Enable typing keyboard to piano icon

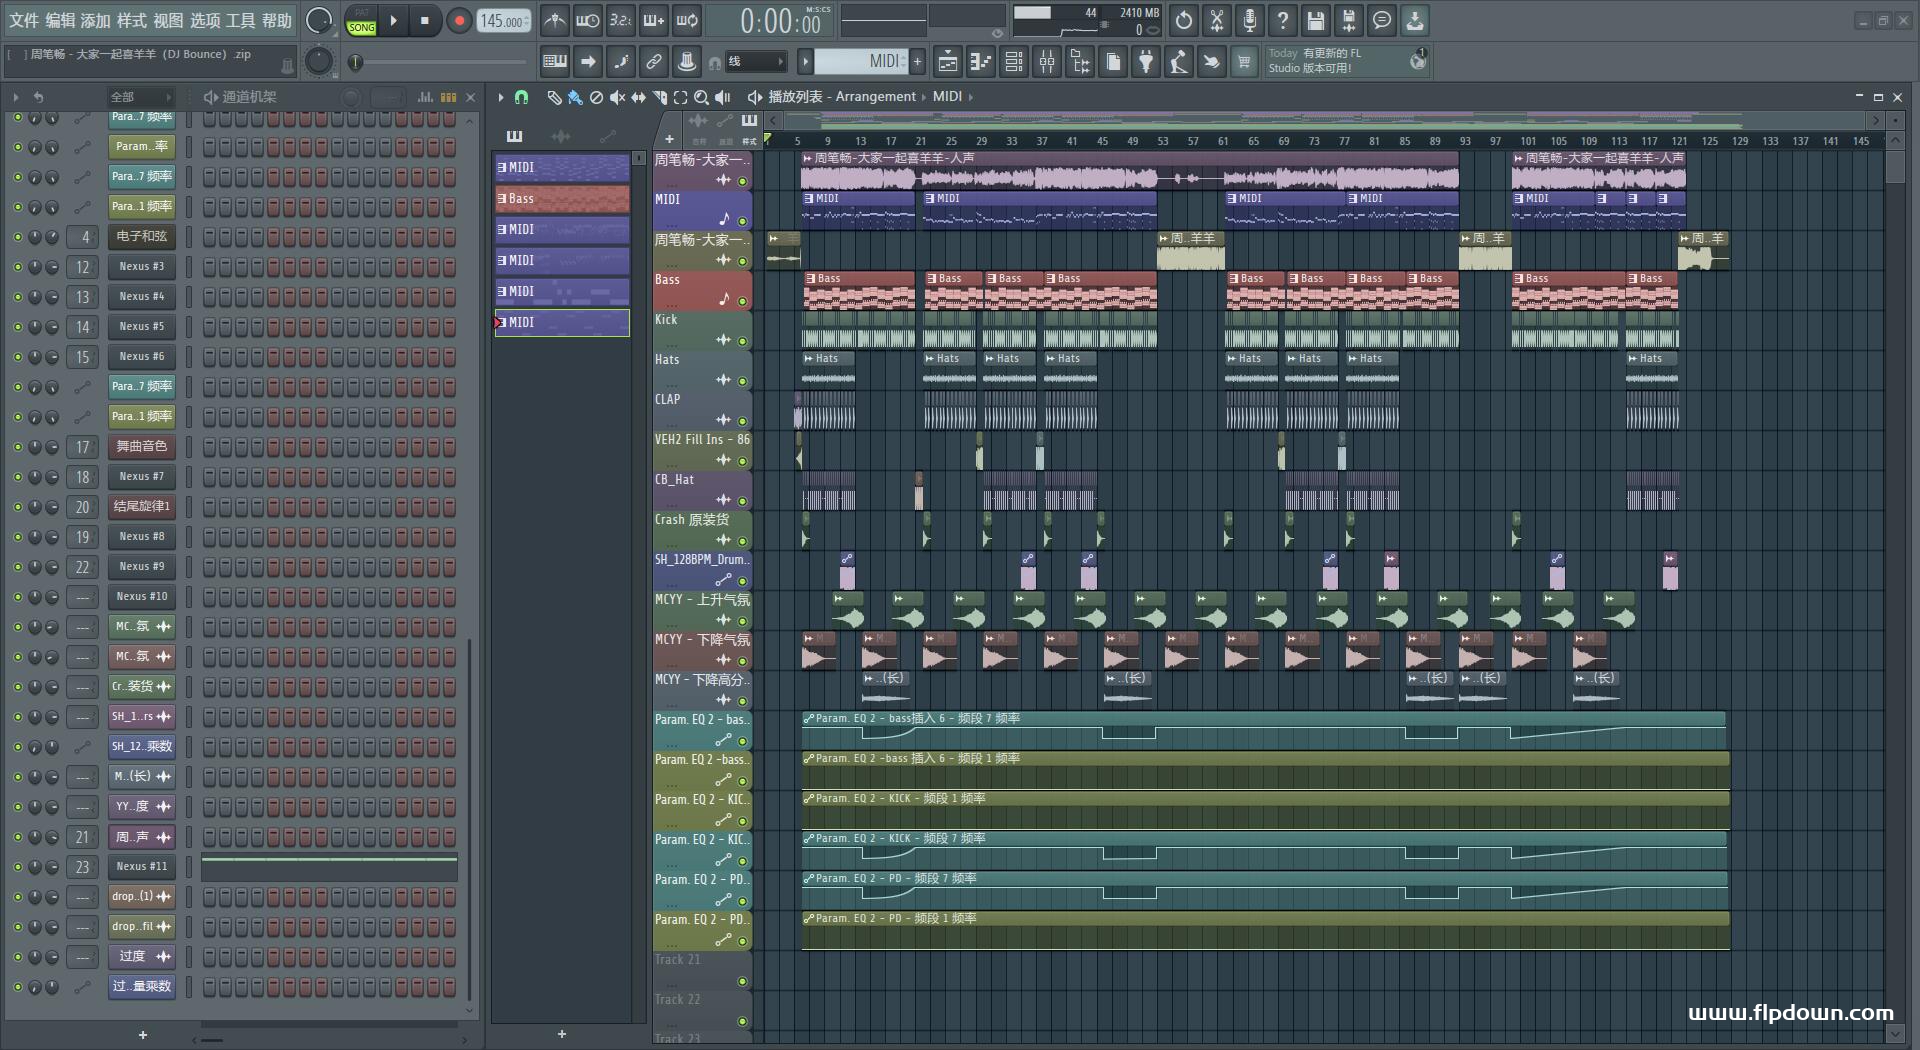tap(554, 62)
